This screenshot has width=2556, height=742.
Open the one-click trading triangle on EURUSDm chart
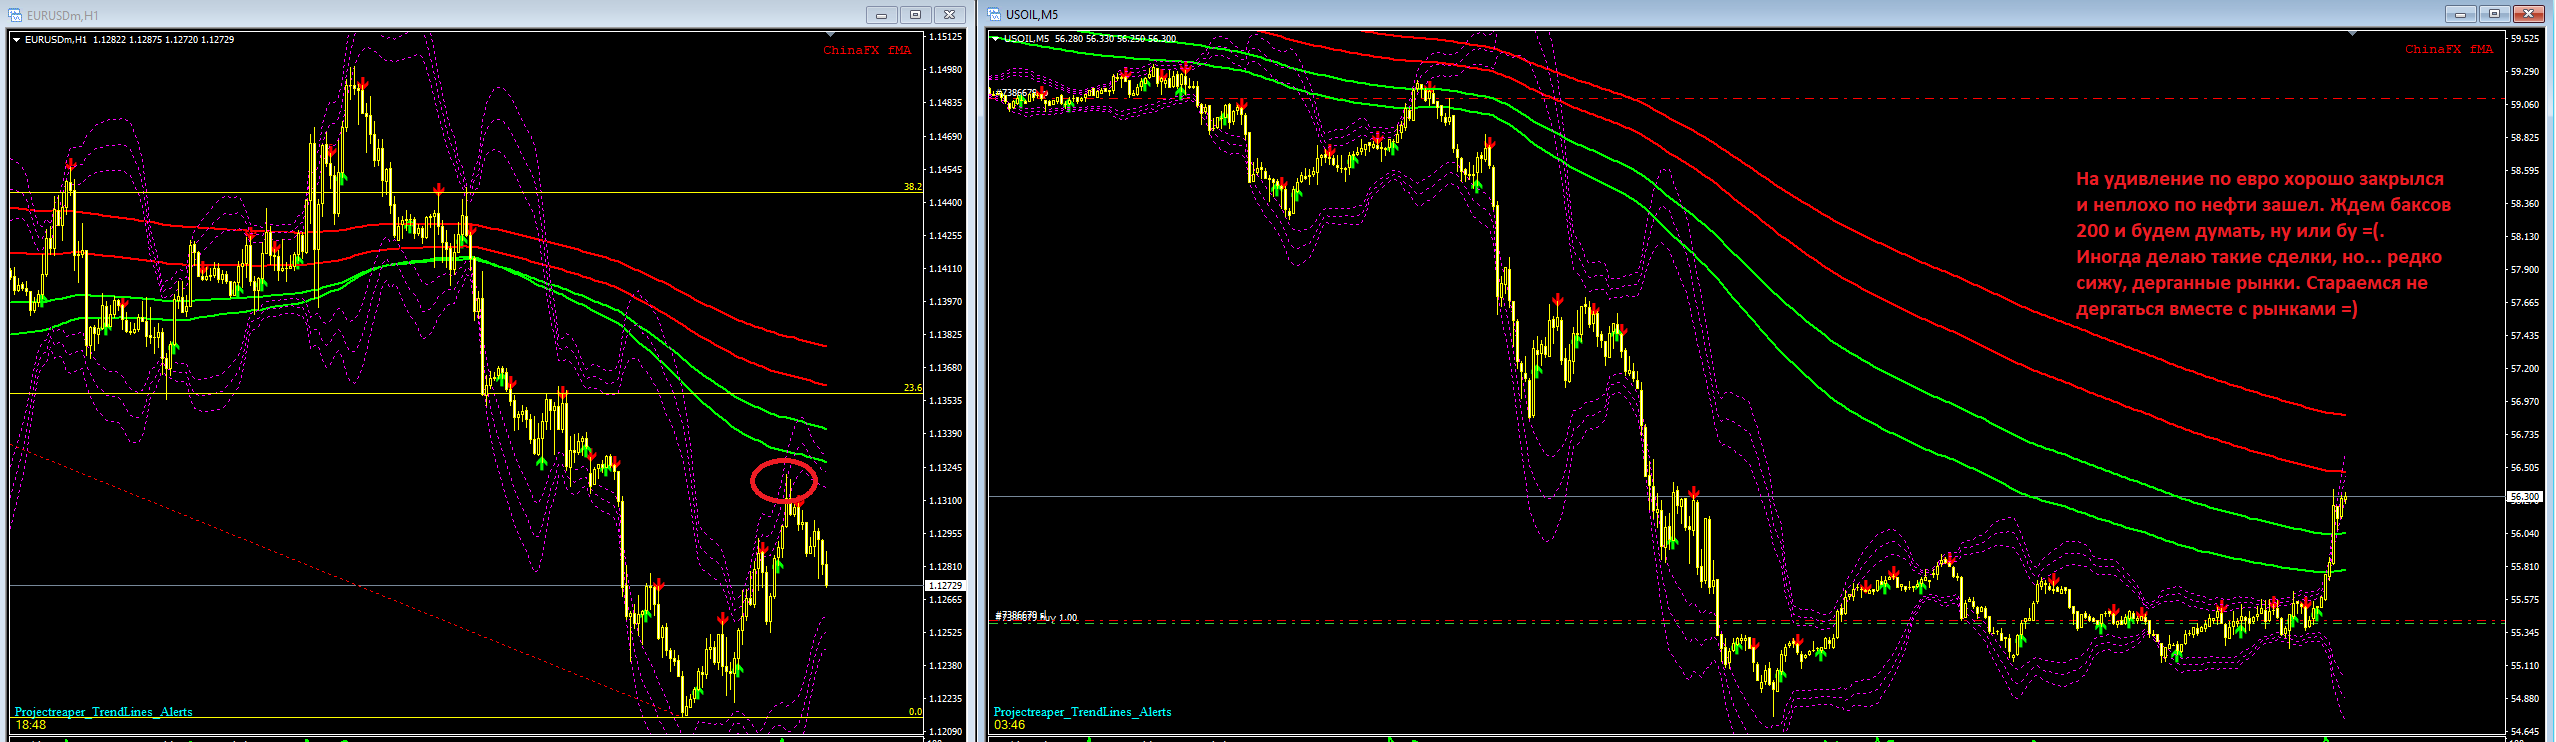17,40
